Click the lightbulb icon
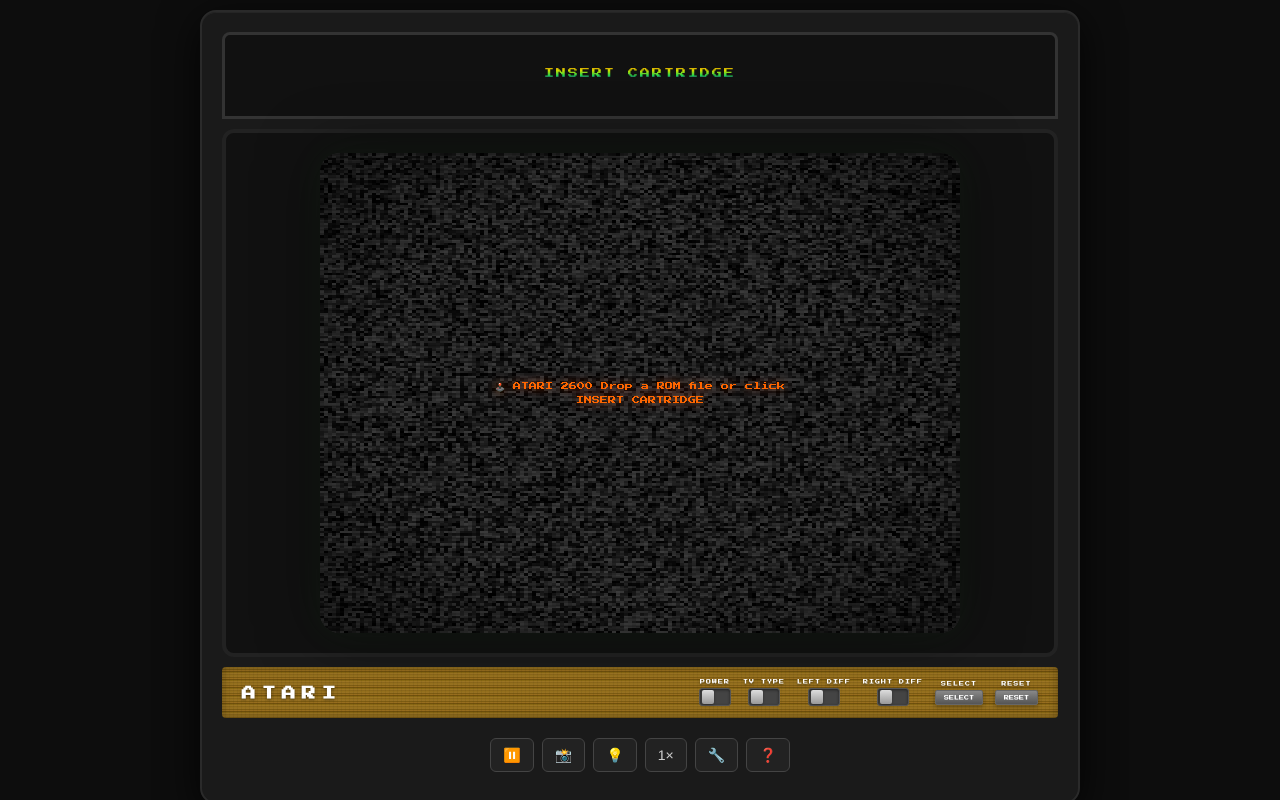This screenshot has width=1280, height=800. pos(614,755)
